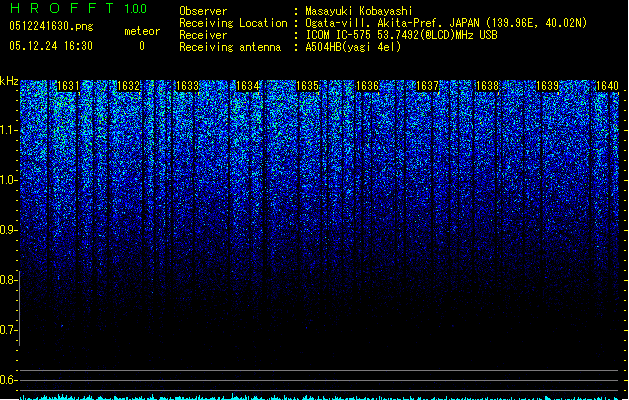Click the 1.1 frequency axis label
Screen dimensions: 629x400
(x=8, y=130)
